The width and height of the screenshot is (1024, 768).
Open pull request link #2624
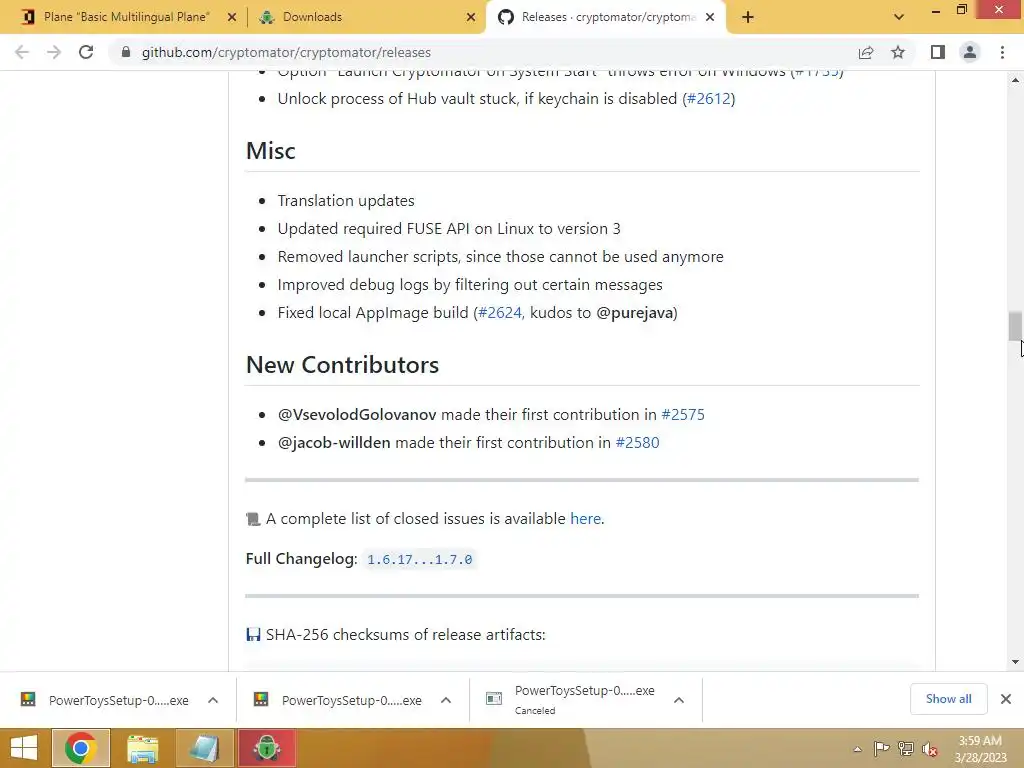pyautogui.click(x=500, y=313)
